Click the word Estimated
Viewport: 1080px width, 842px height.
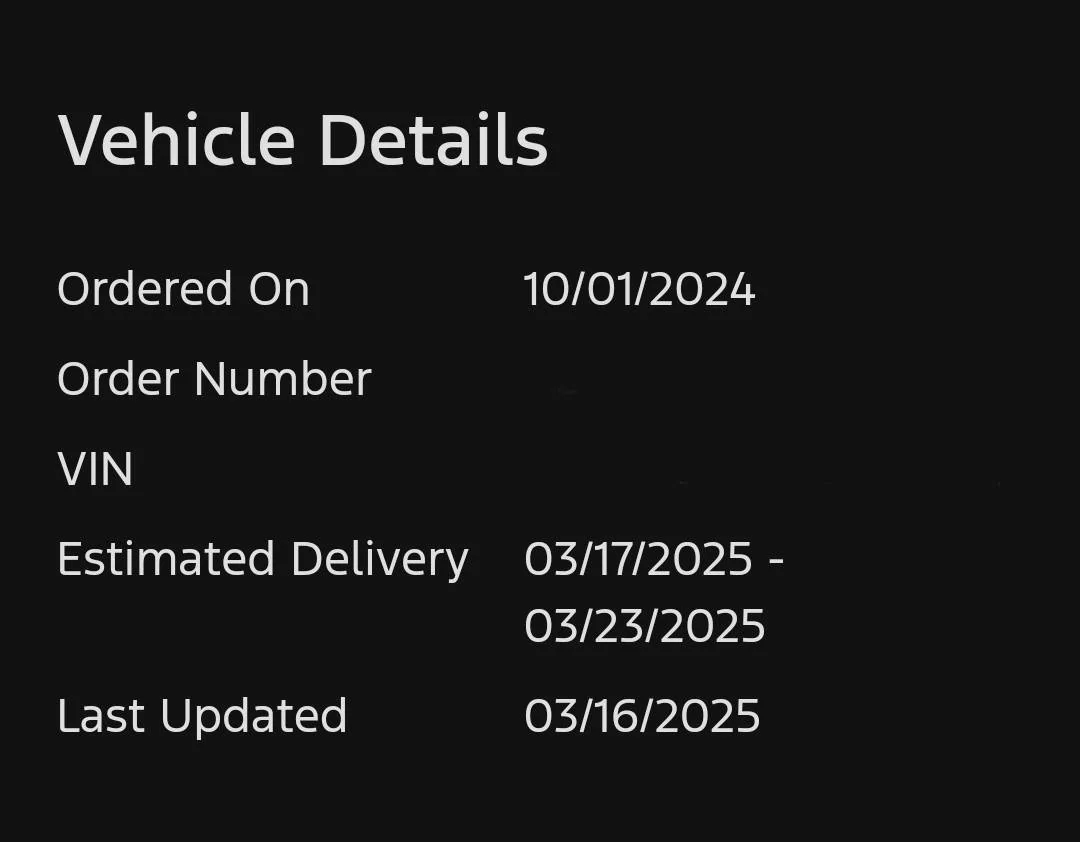pos(166,559)
